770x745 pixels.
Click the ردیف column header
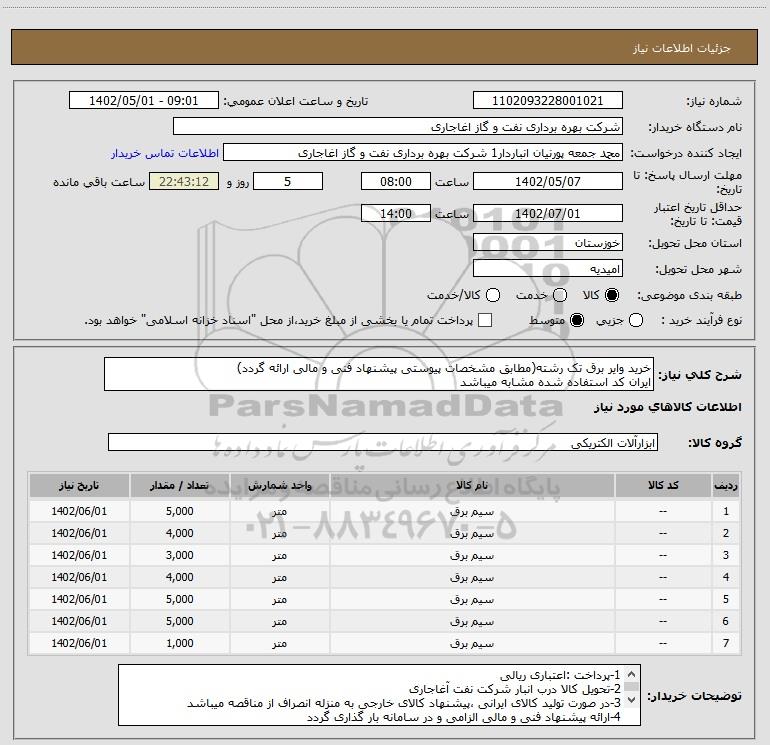pos(726,486)
